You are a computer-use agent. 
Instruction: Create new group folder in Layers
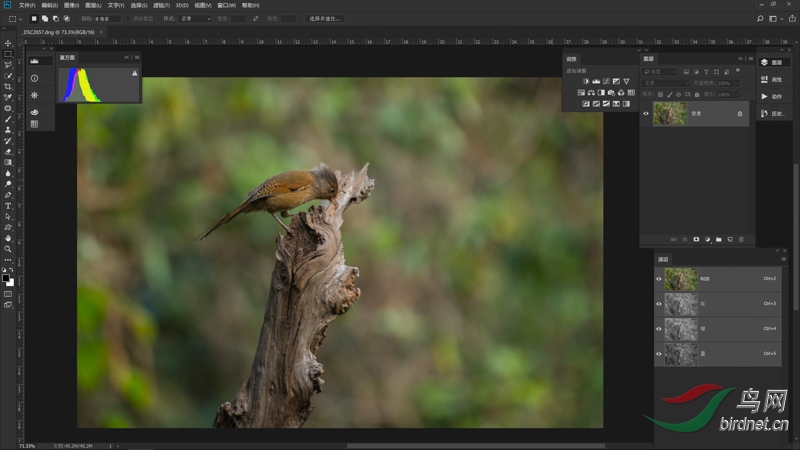click(x=718, y=240)
